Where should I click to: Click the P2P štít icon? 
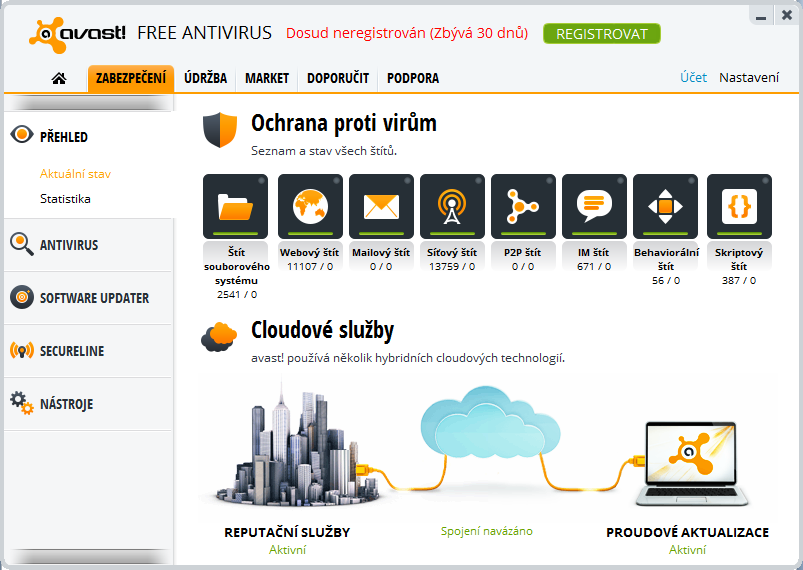523,206
